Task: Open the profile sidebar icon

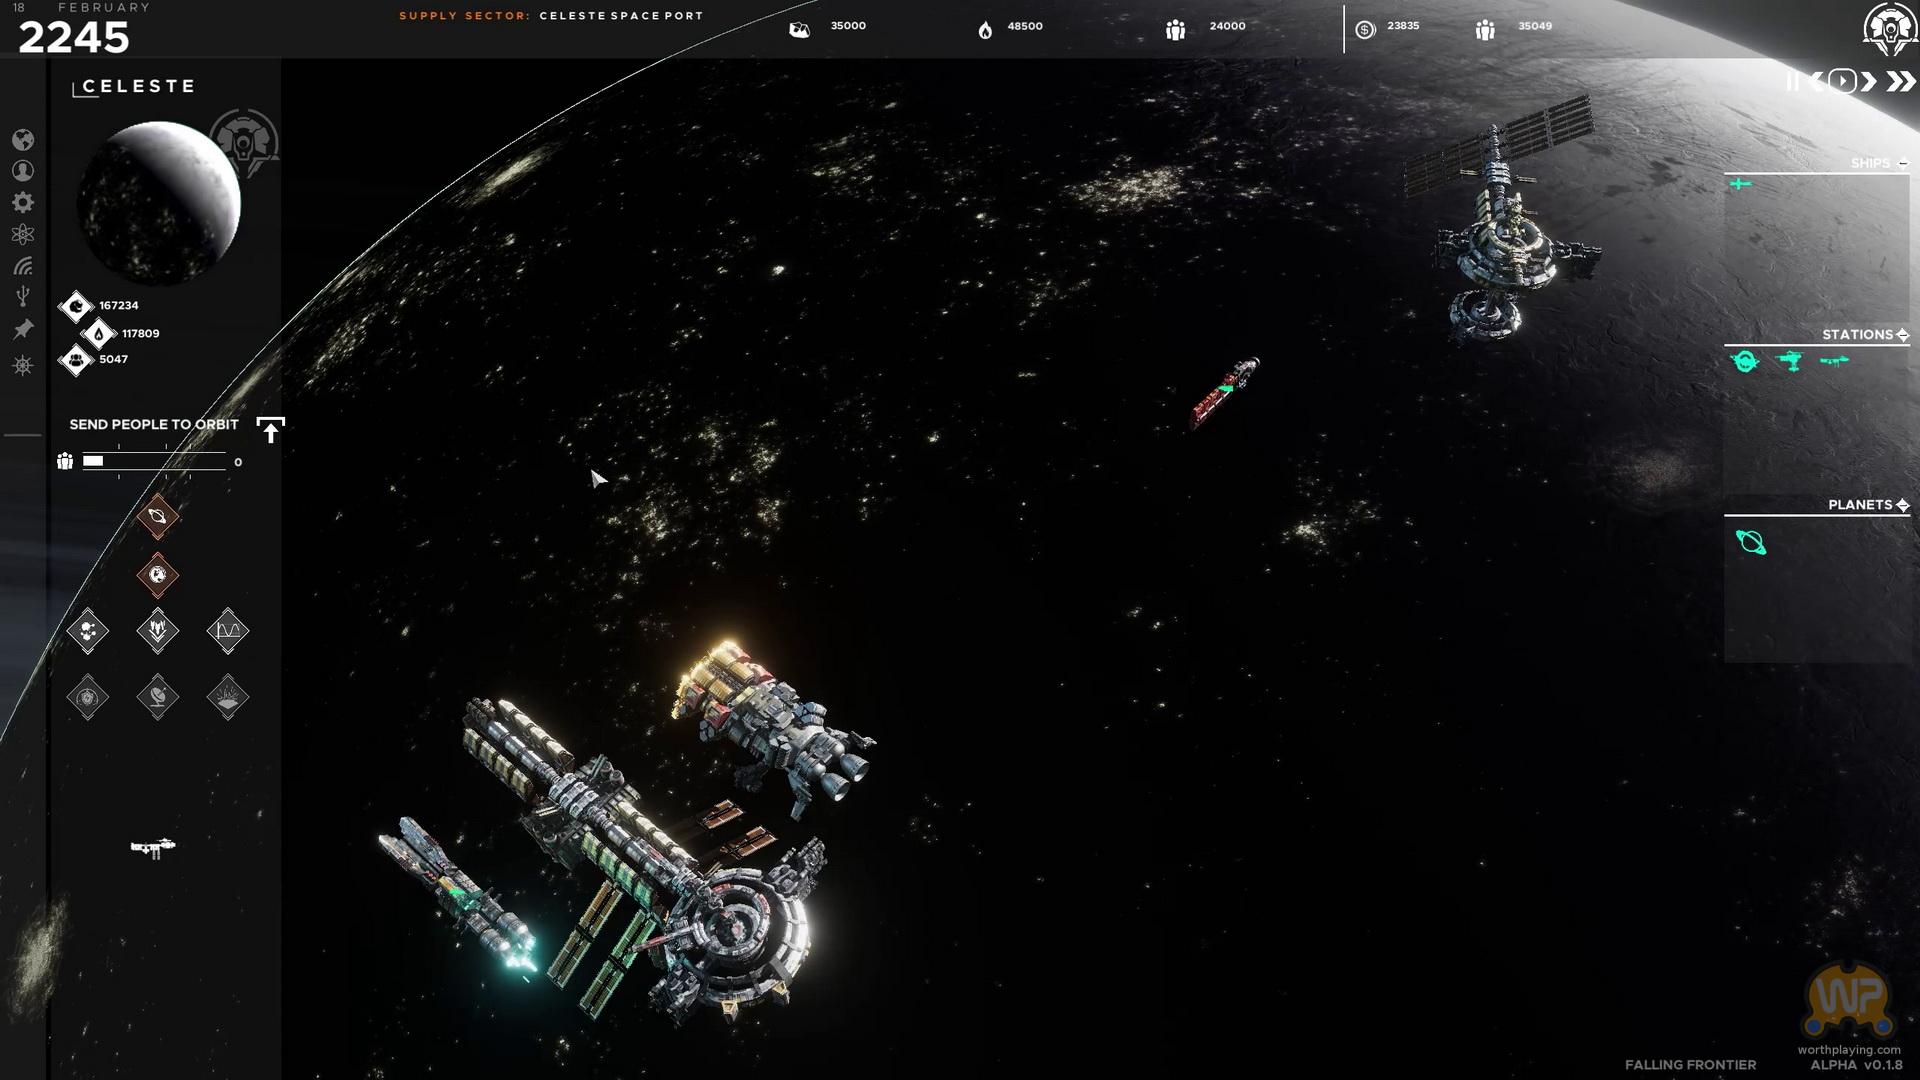Action: point(23,171)
